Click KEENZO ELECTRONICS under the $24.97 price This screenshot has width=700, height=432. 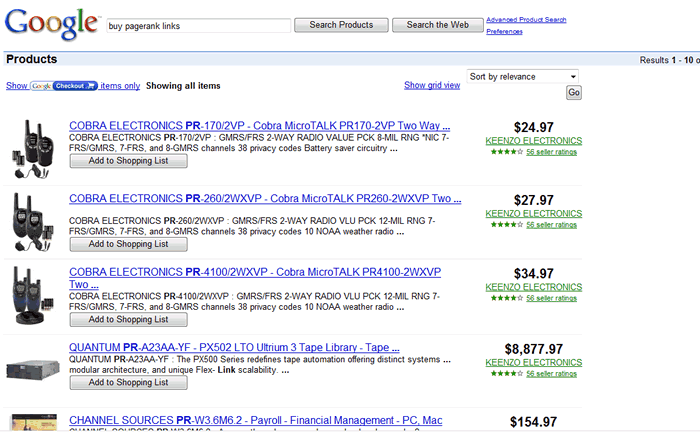coord(533,141)
